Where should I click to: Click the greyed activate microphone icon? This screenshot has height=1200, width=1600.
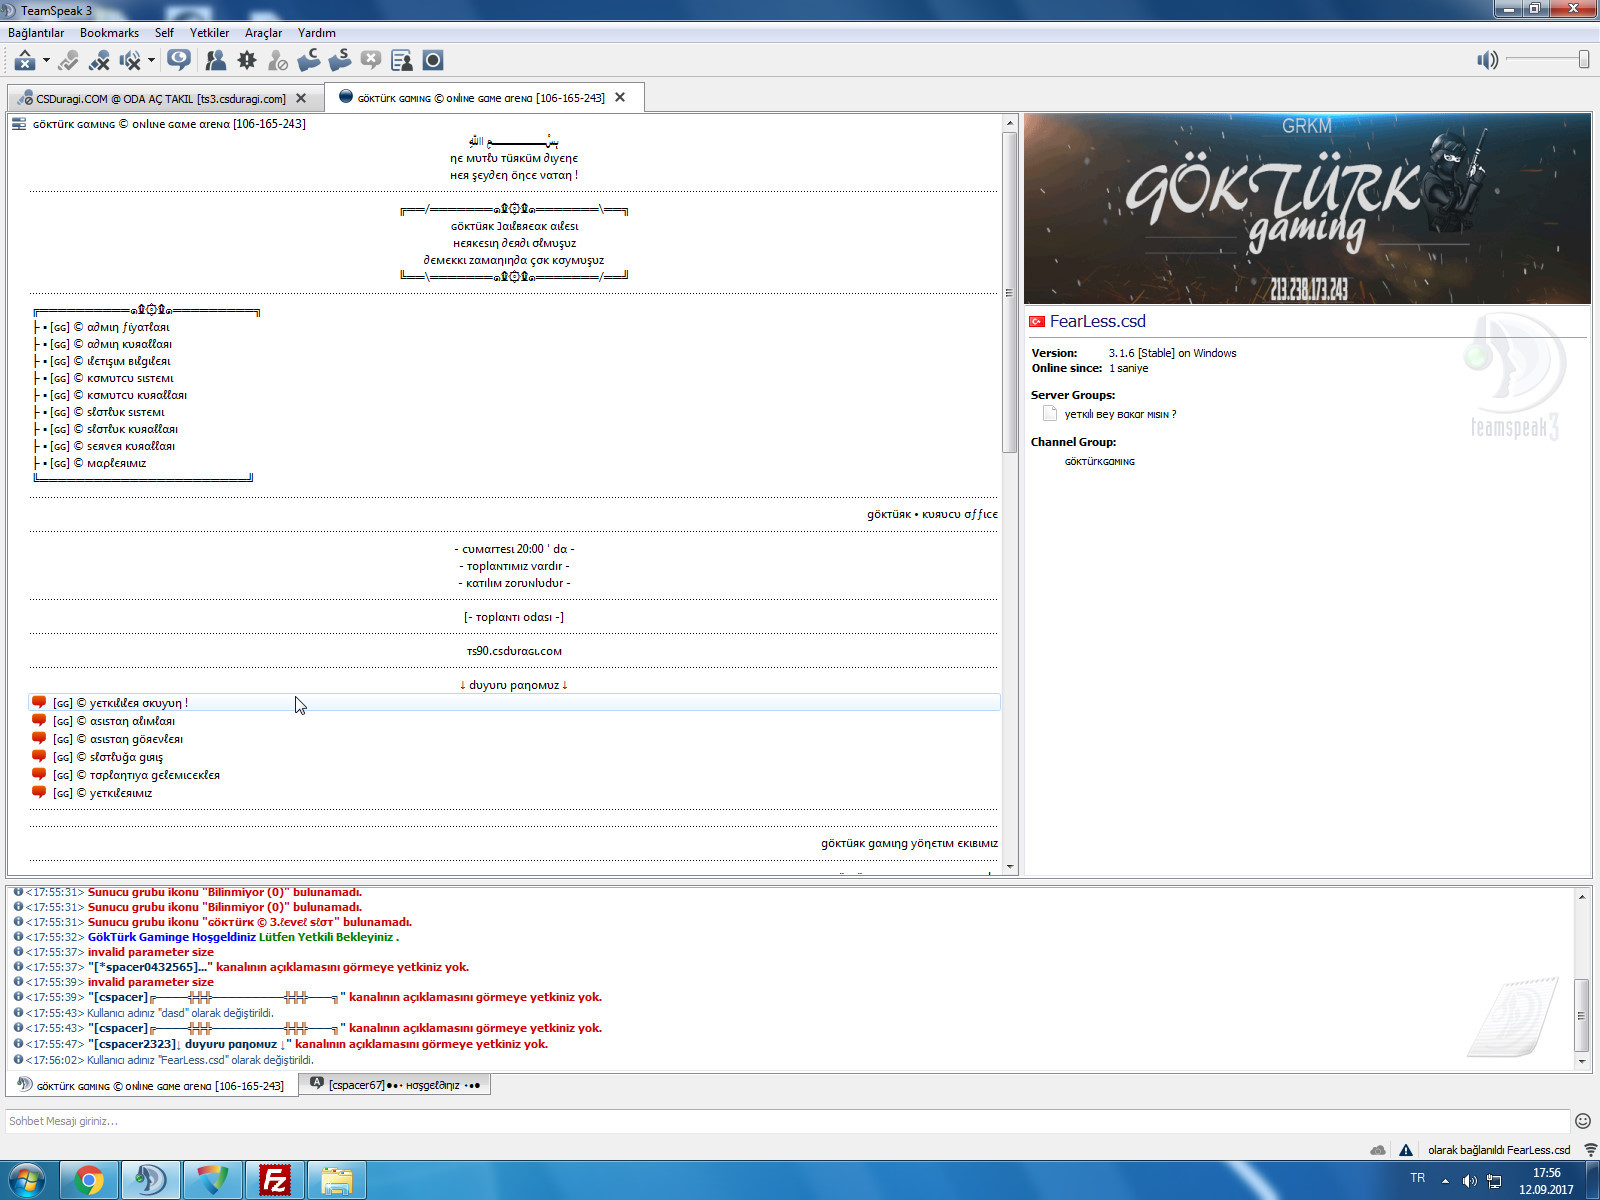pyautogui.click(x=68, y=61)
